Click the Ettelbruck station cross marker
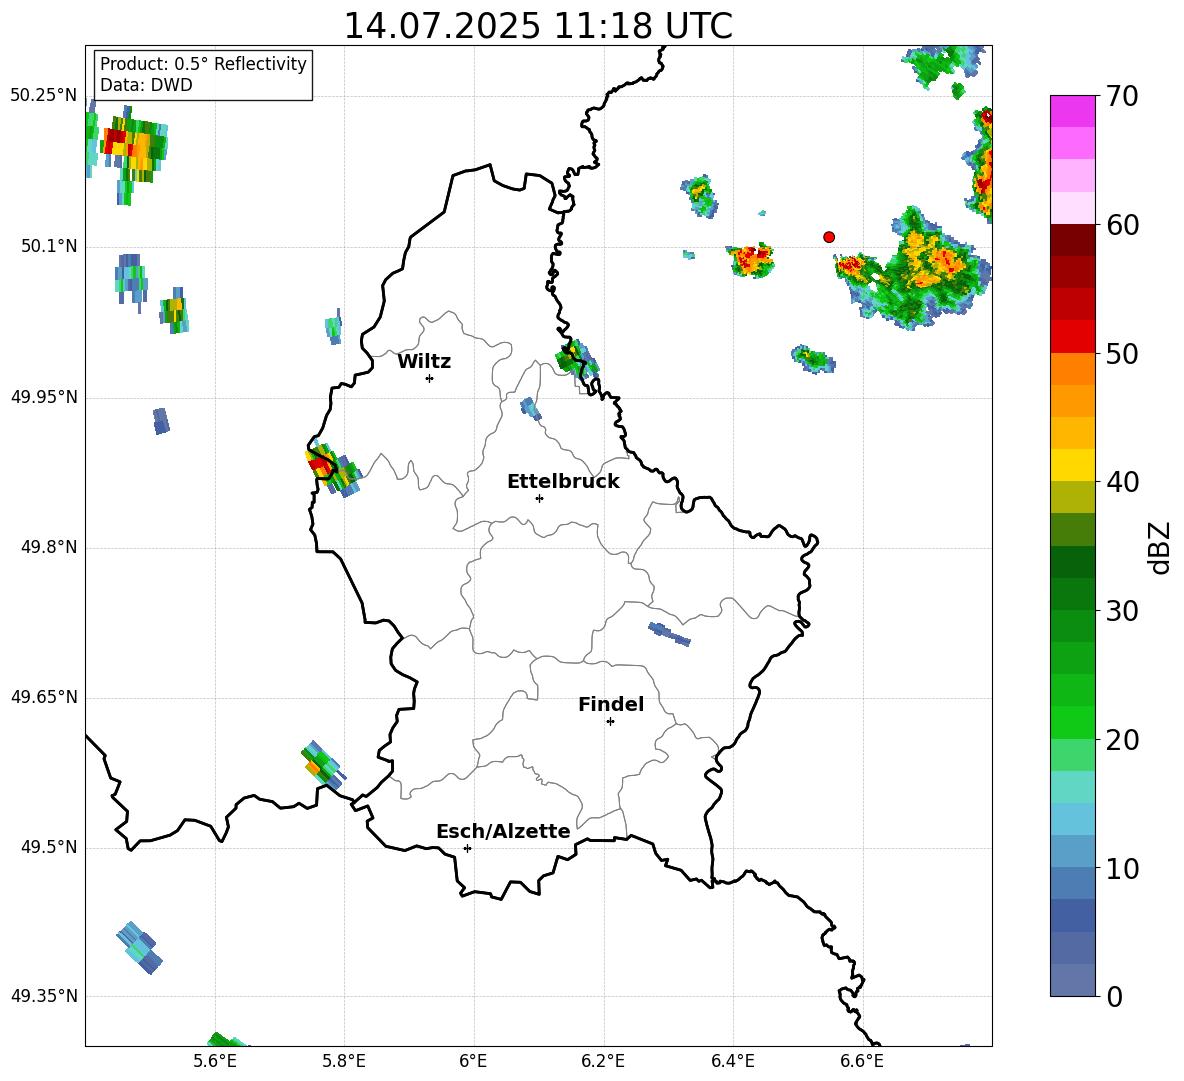Screen dimensions: 1184x1081 tap(539, 498)
